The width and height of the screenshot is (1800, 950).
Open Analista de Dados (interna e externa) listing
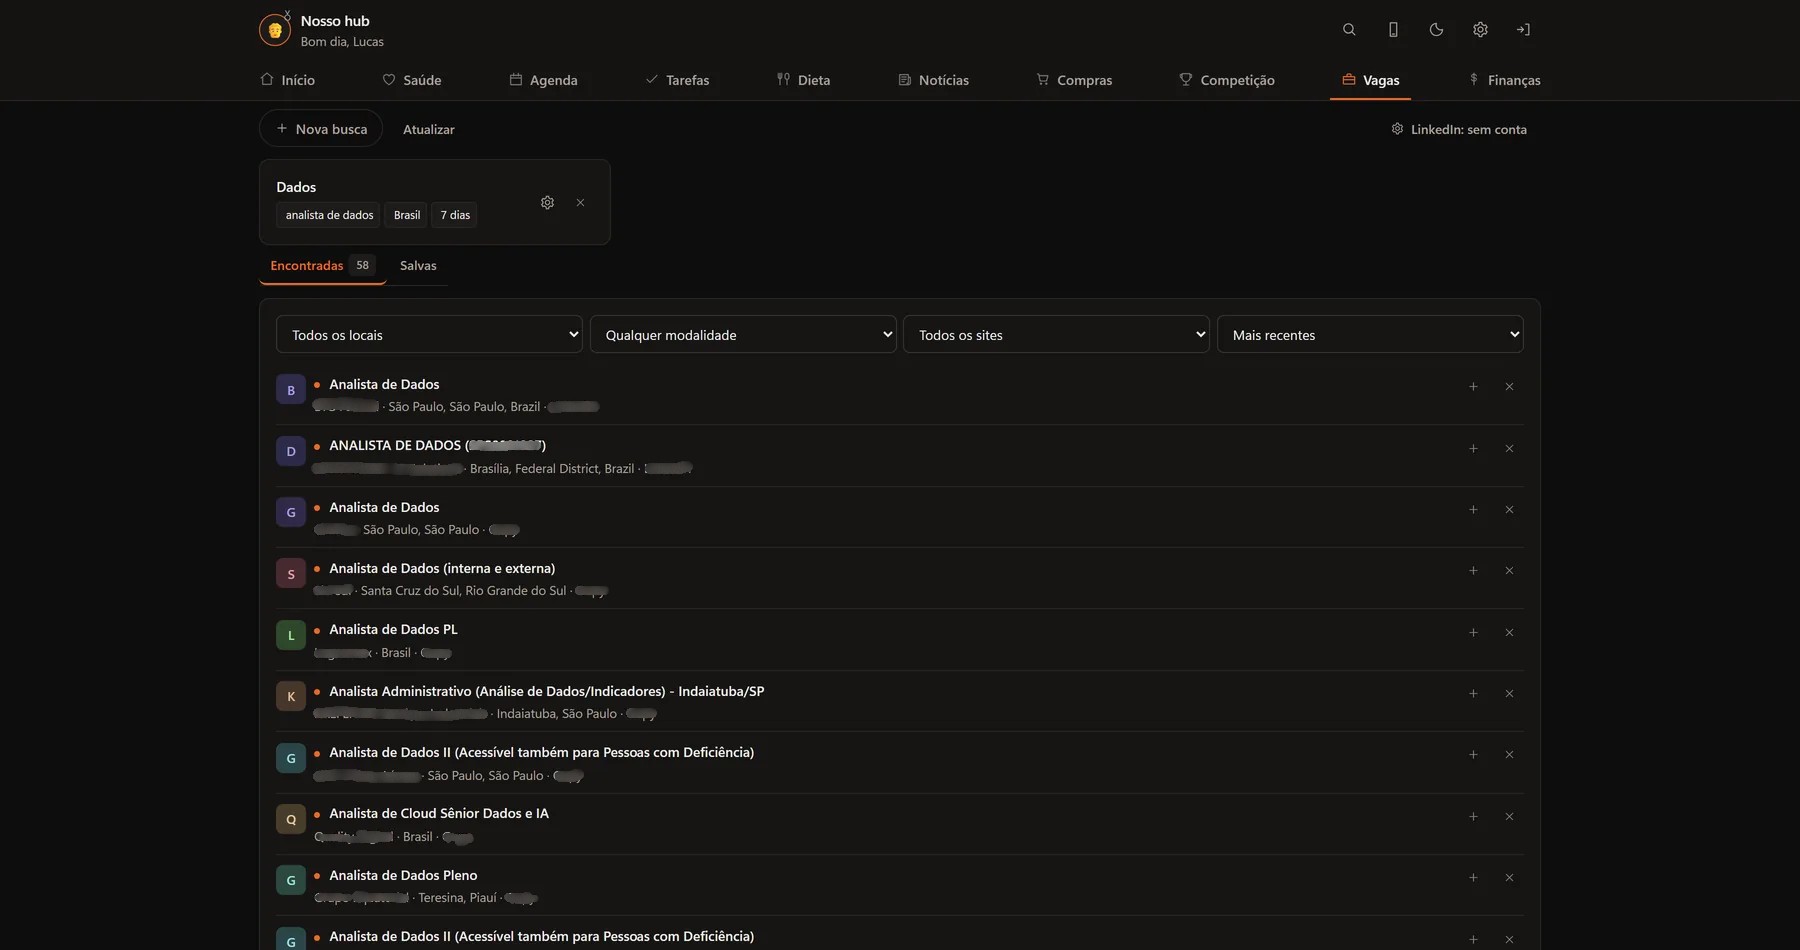click(x=442, y=568)
